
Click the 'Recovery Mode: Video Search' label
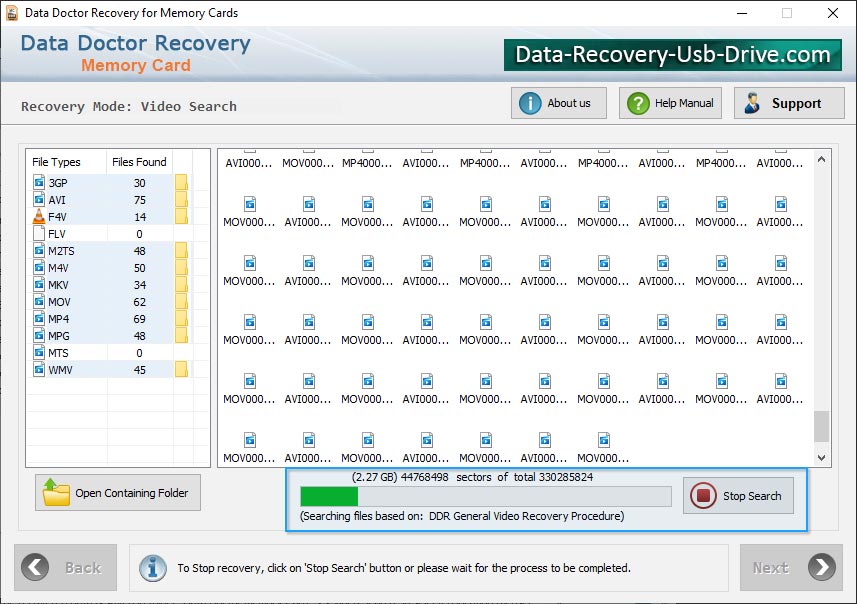(x=129, y=106)
